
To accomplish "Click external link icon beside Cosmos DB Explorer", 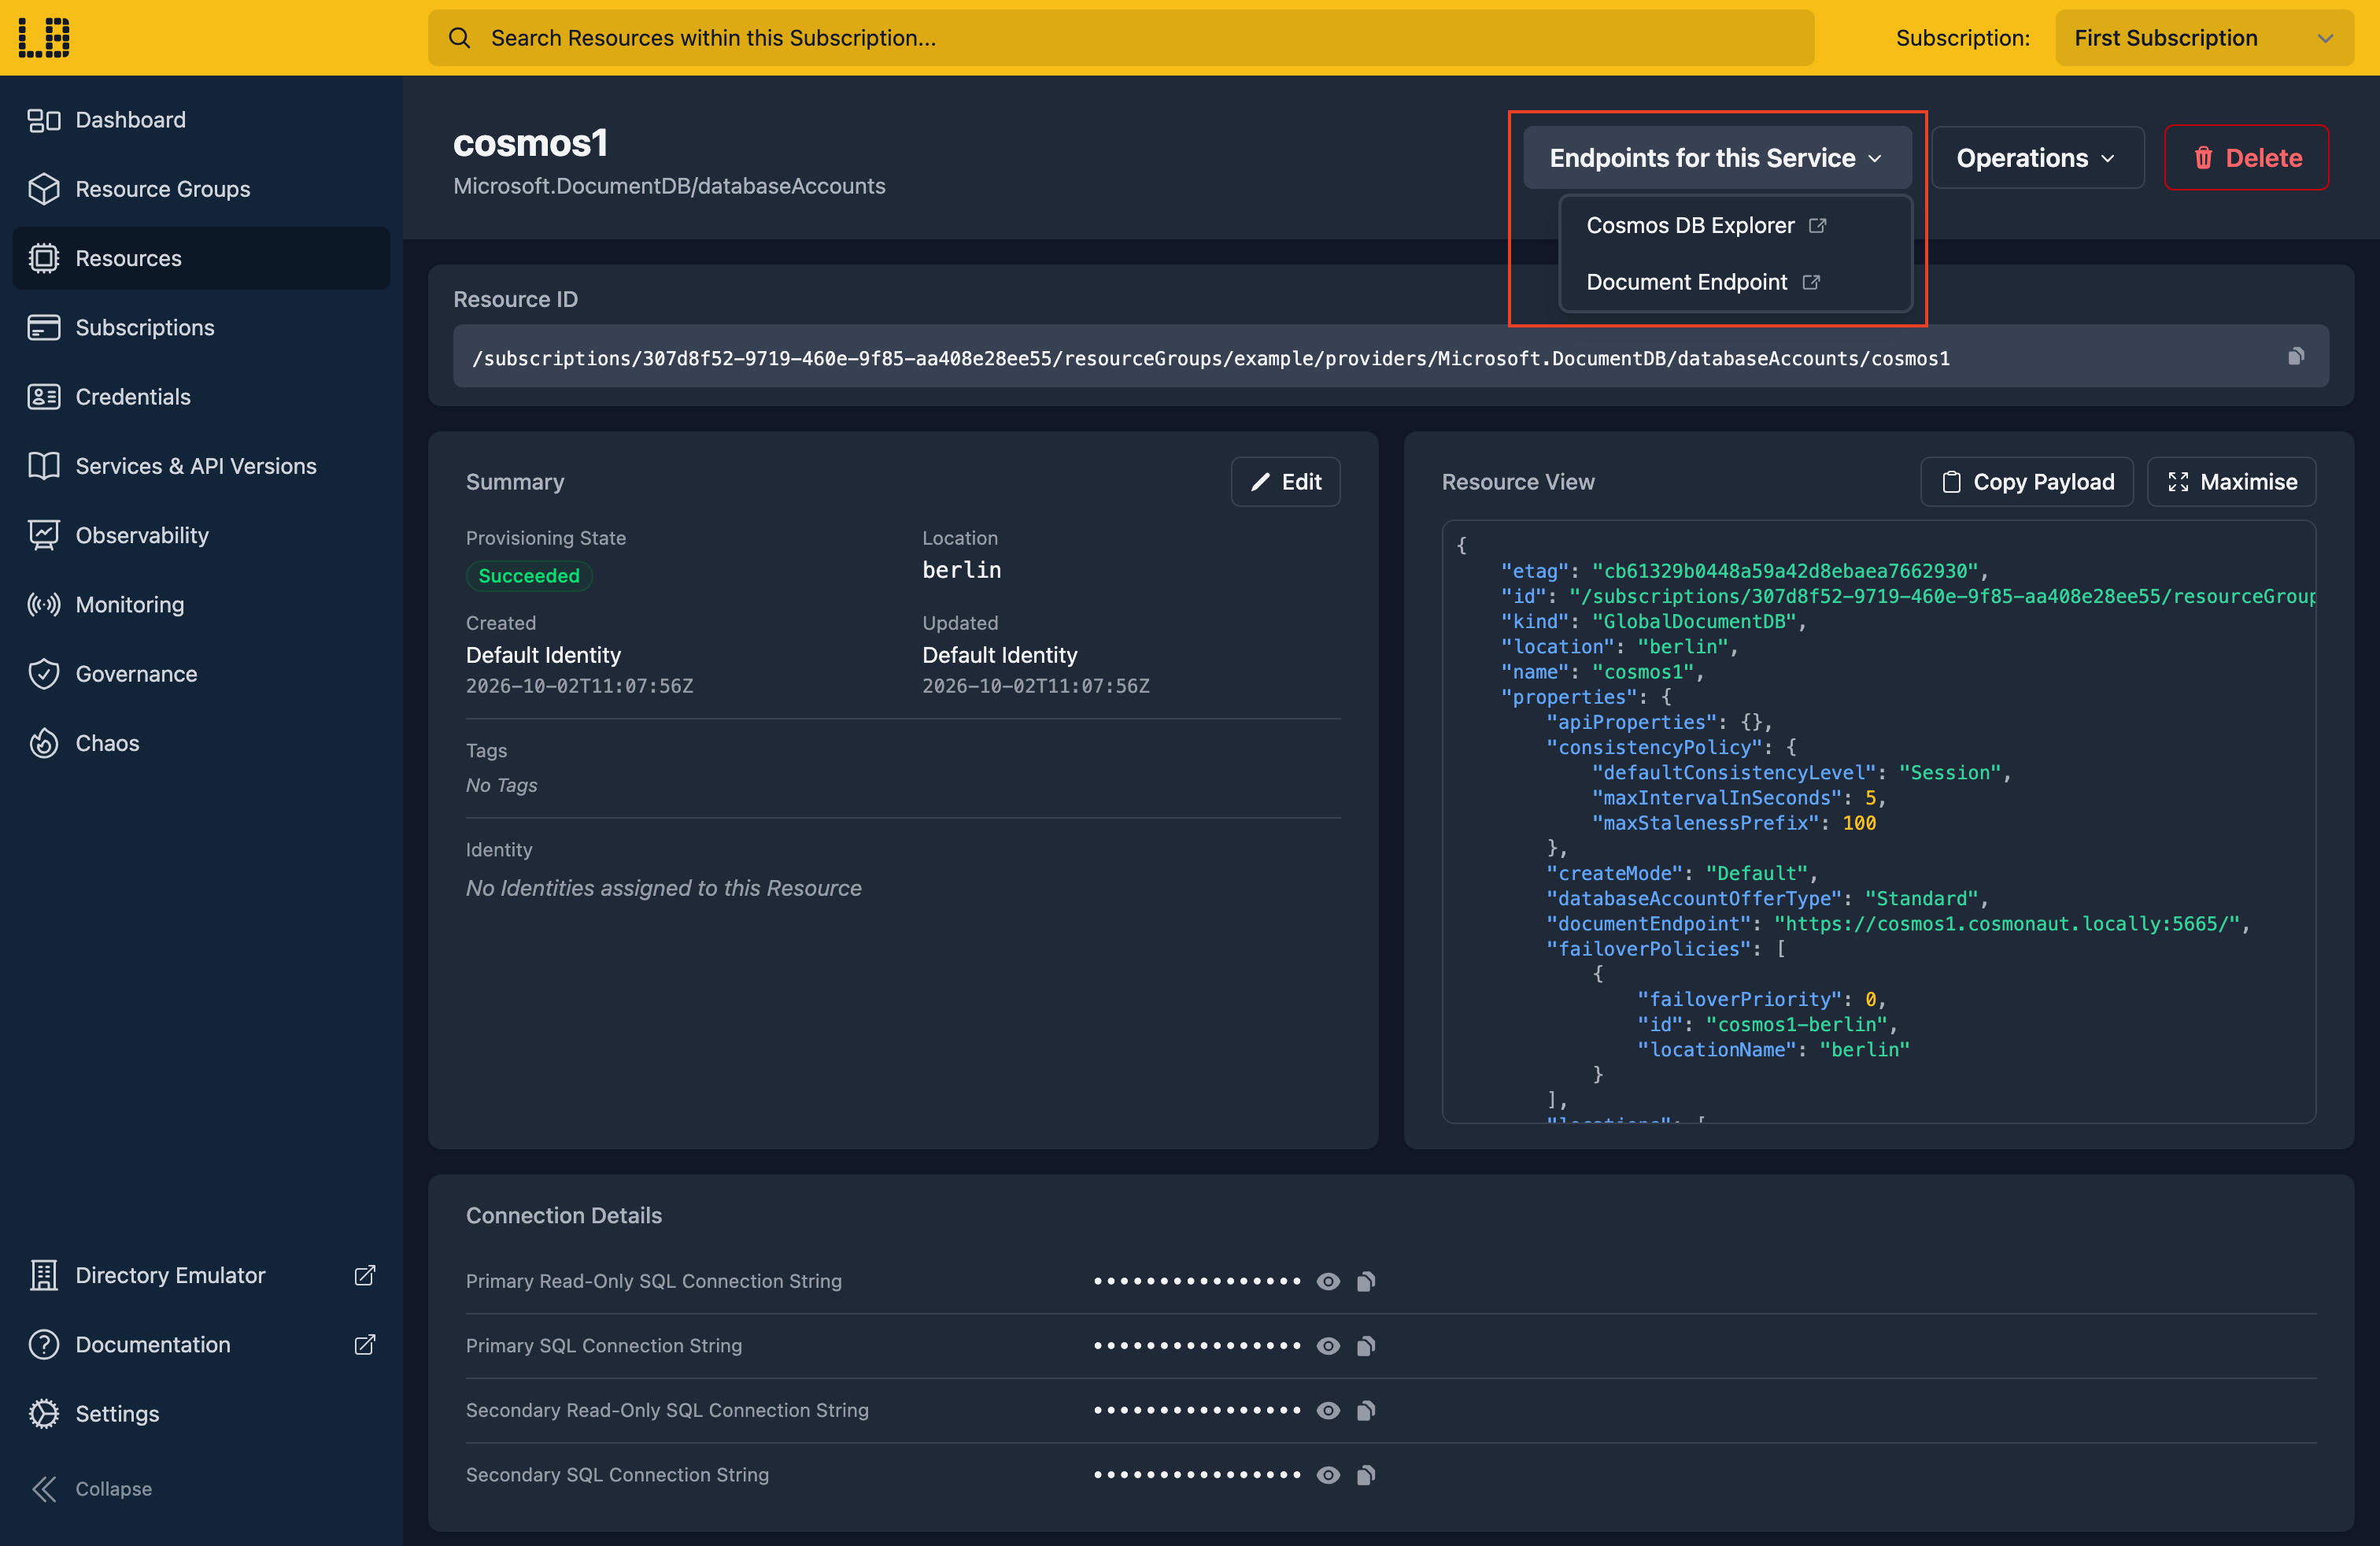I will [x=1818, y=226].
